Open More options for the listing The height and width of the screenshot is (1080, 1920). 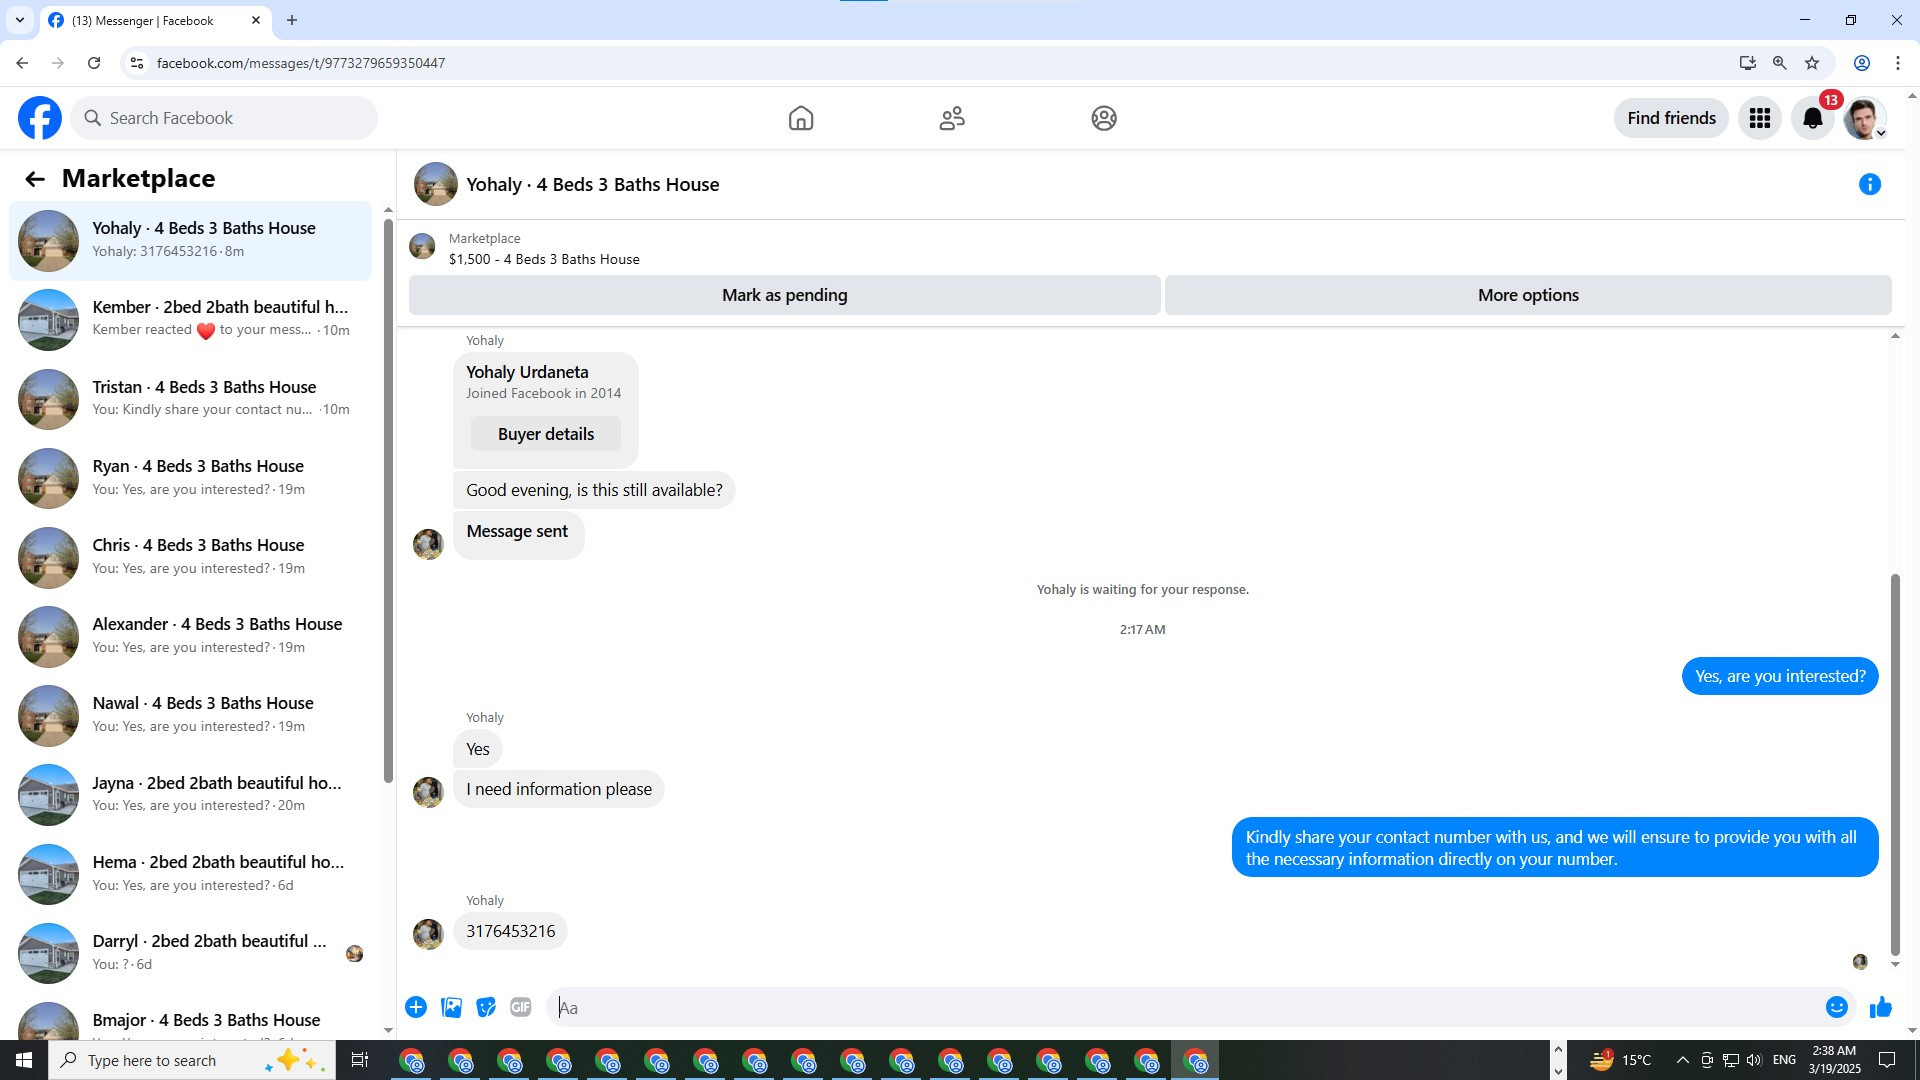pos(1528,295)
